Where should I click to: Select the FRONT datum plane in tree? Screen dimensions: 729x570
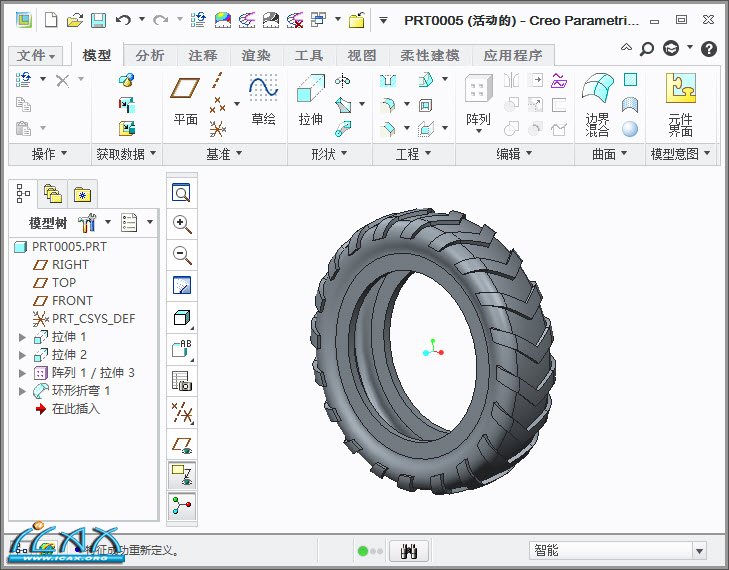pos(72,301)
